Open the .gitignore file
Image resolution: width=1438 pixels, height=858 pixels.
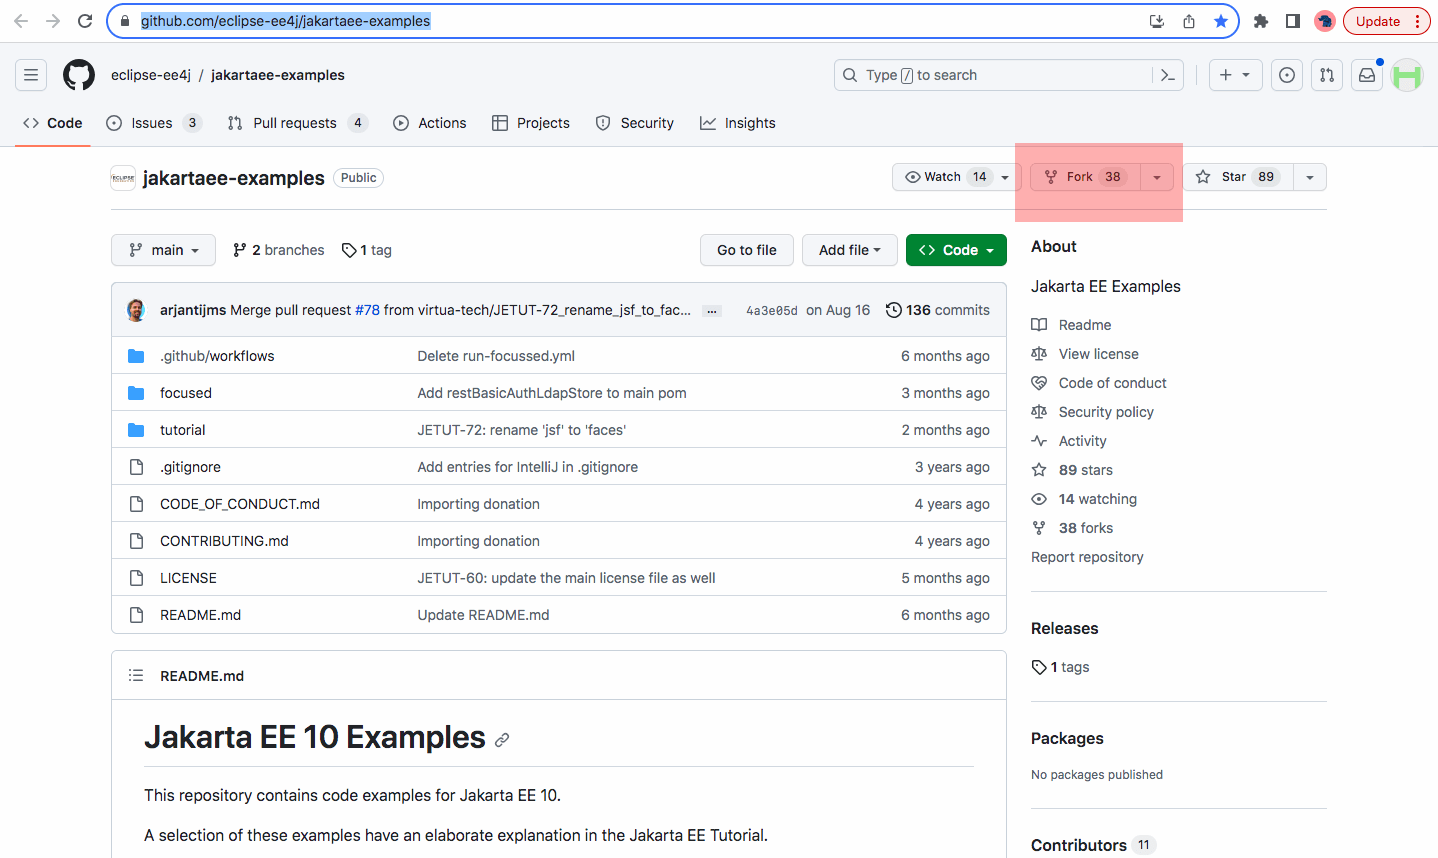point(190,467)
